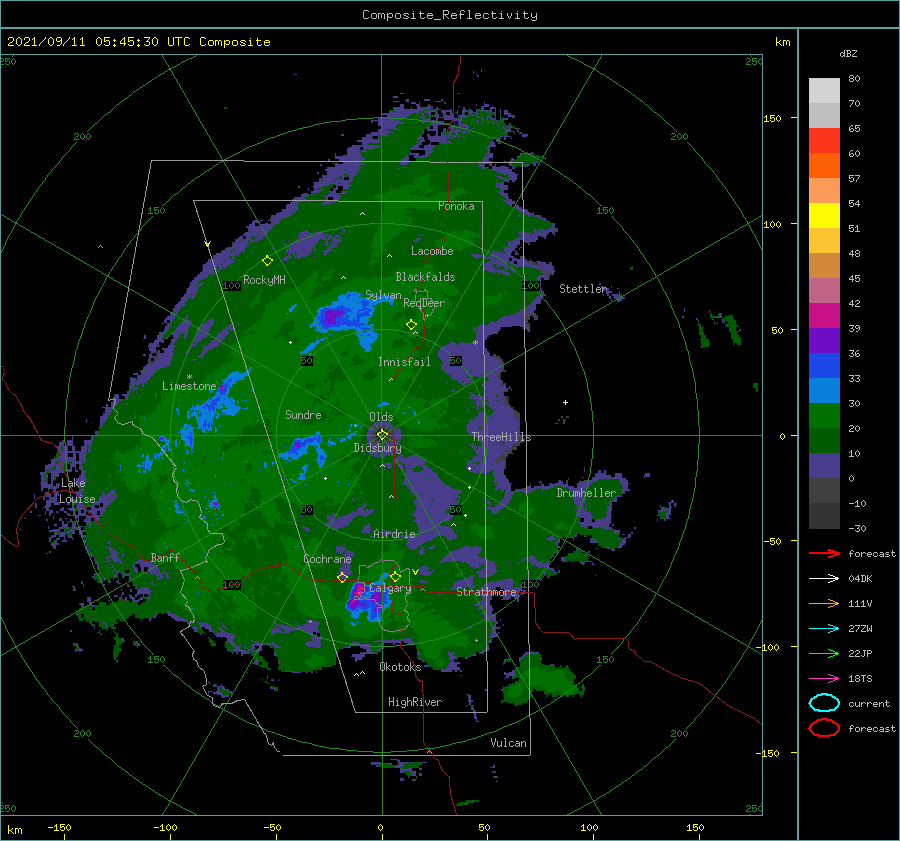
Task: Click the purple 39-36 dBZ swatch
Action: (824, 341)
